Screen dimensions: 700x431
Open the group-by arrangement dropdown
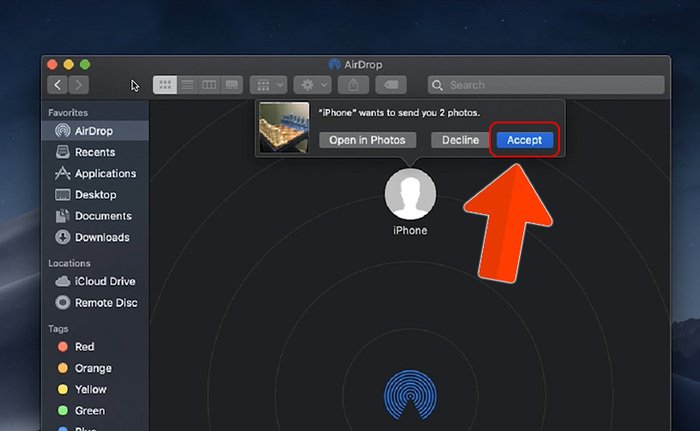click(269, 86)
